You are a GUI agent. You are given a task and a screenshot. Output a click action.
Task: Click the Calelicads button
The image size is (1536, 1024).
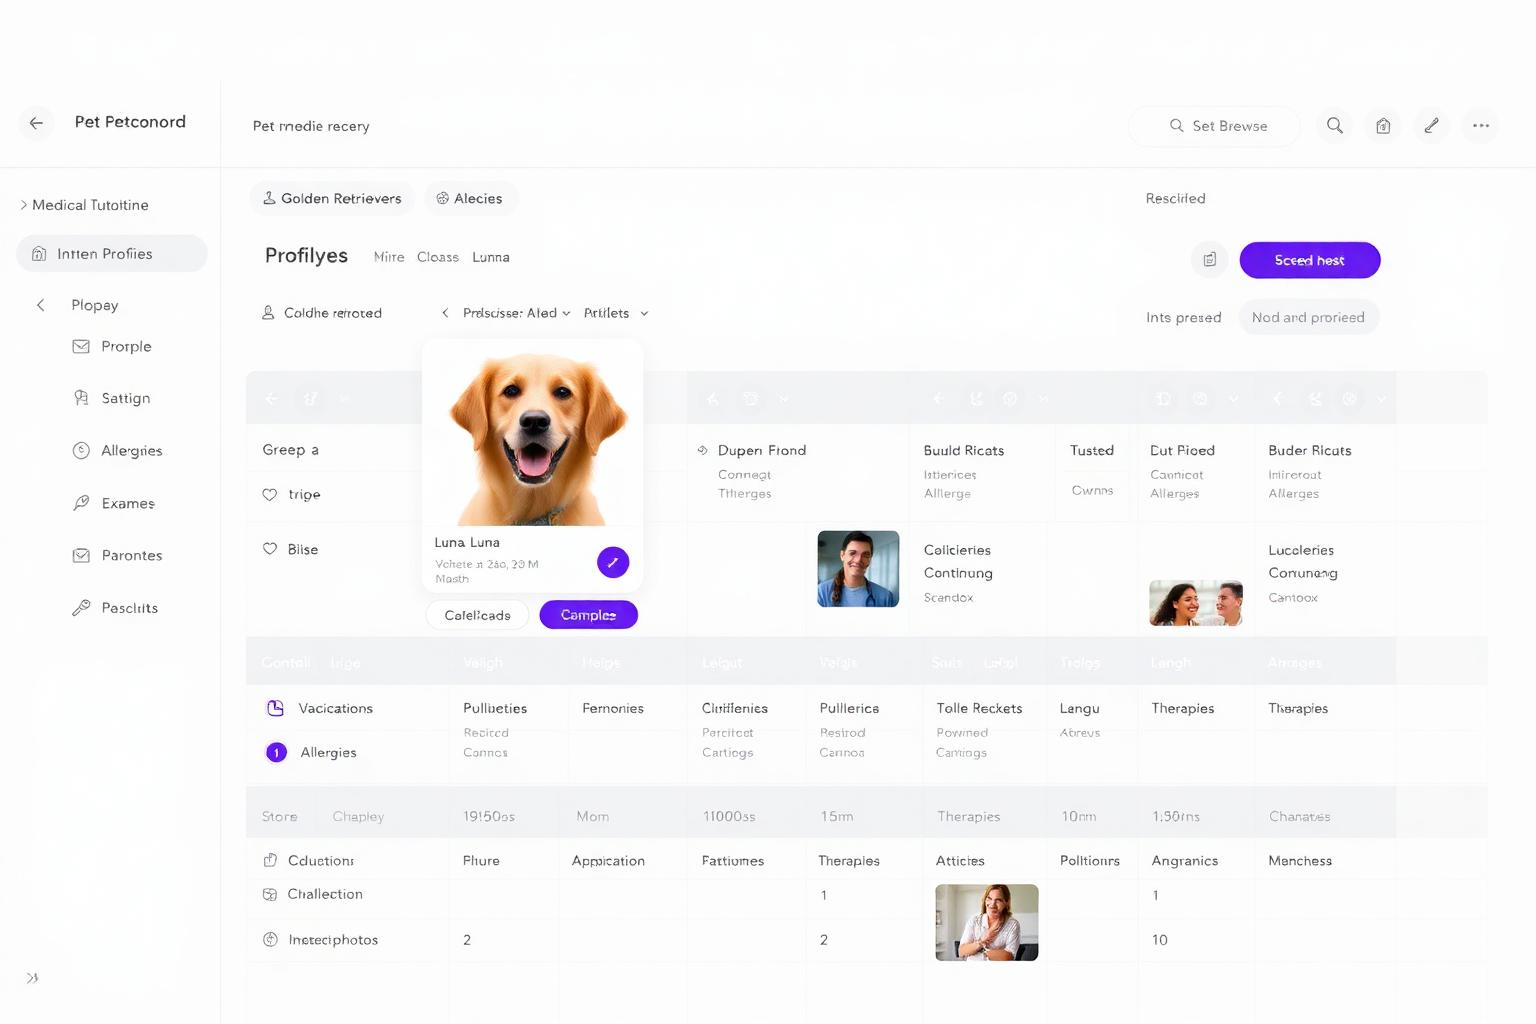click(477, 615)
